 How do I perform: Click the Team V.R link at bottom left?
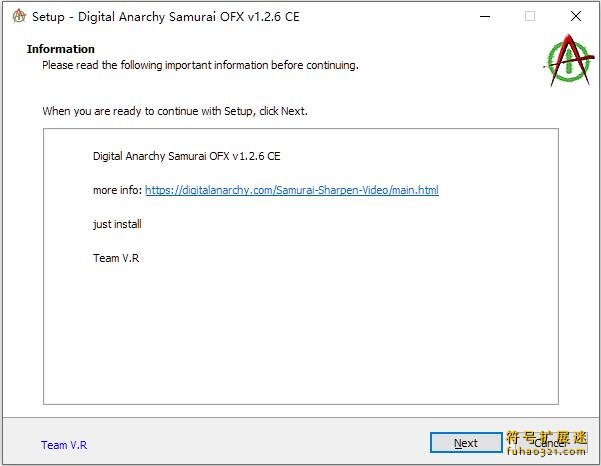[x=64, y=445]
